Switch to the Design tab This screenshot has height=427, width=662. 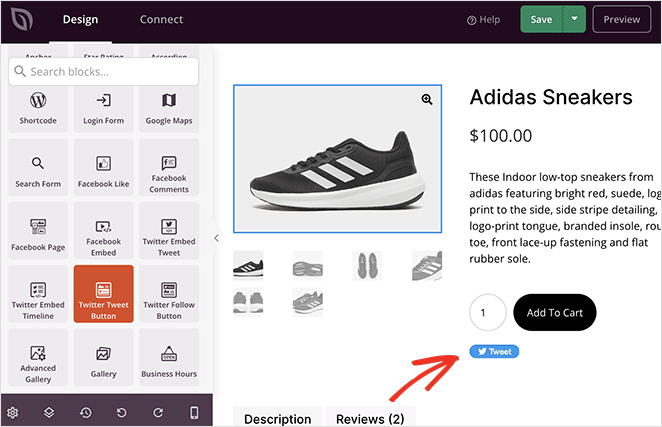(x=80, y=19)
